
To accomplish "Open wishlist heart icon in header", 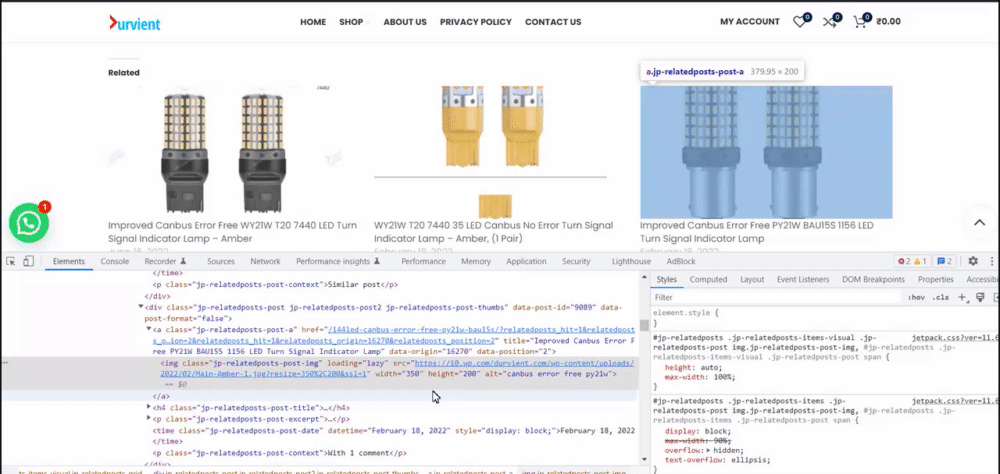I will coord(800,22).
